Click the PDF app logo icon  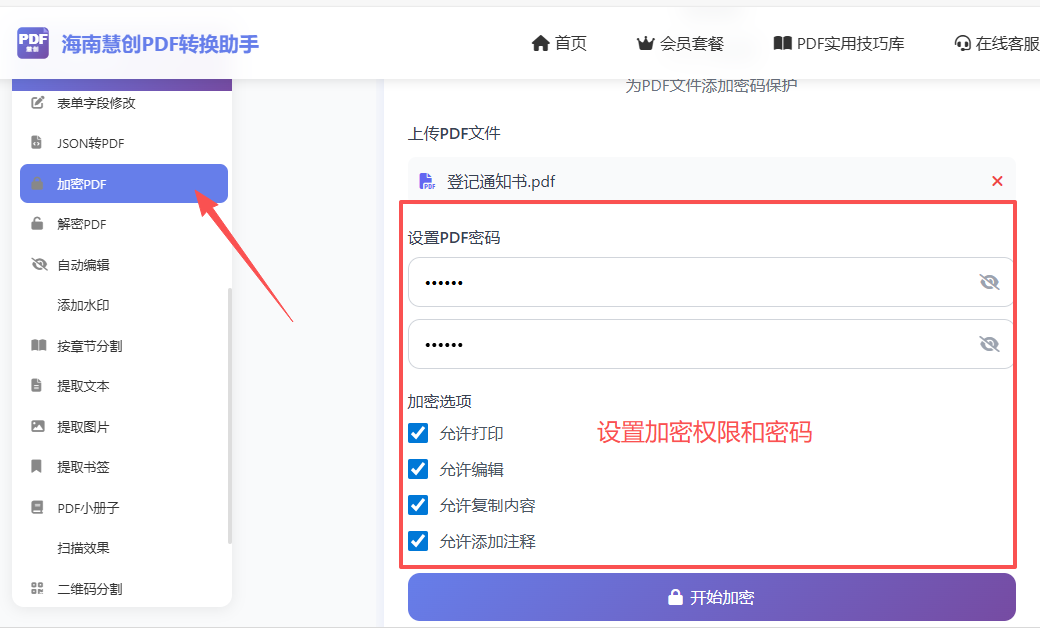point(33,43)
